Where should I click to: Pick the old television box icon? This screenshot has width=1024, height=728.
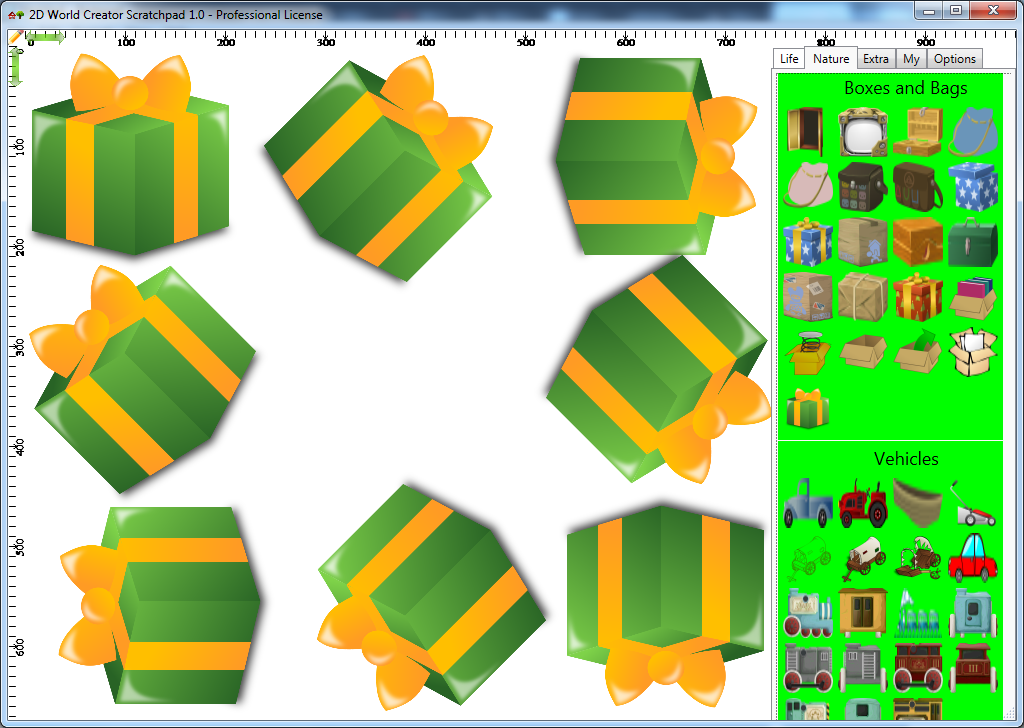pyautogui.click(x=862, y=133)
